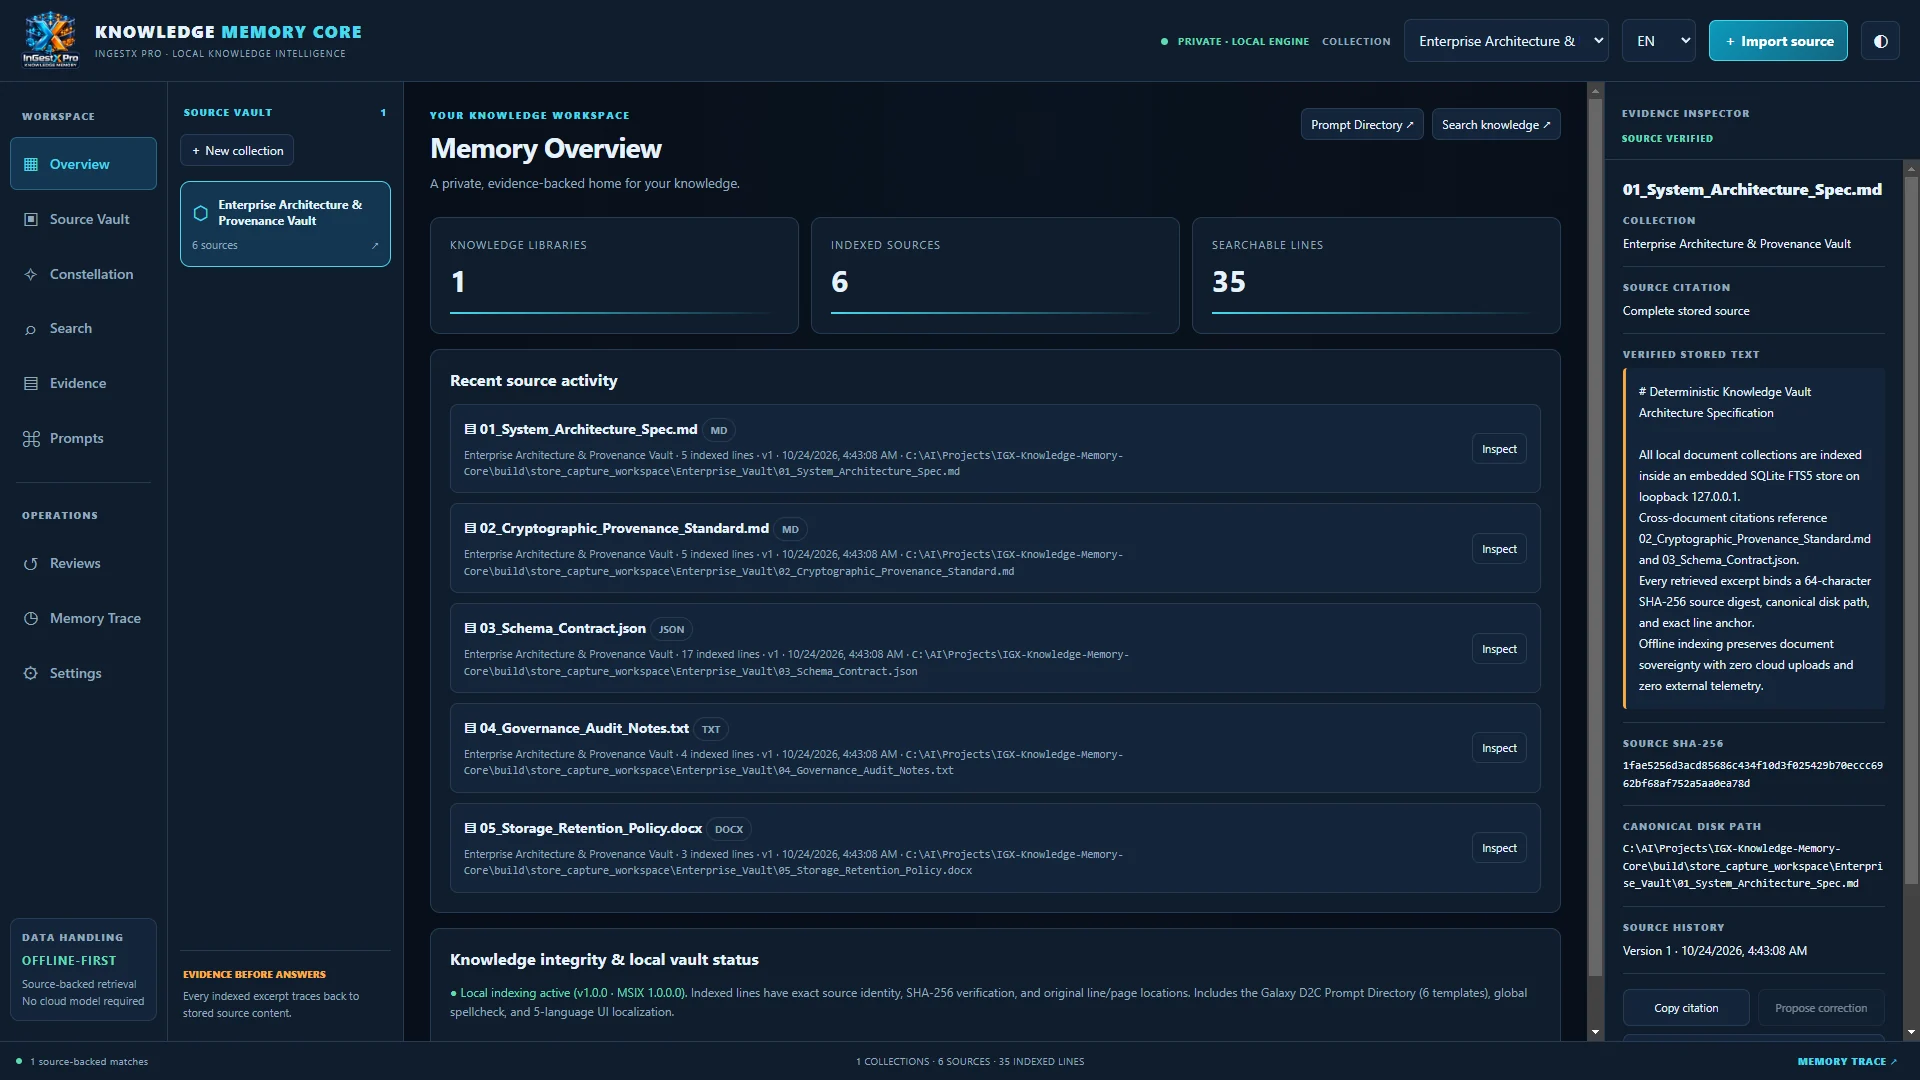Inspect 01_System_Architecture_Spec.md

(1499, 449)
